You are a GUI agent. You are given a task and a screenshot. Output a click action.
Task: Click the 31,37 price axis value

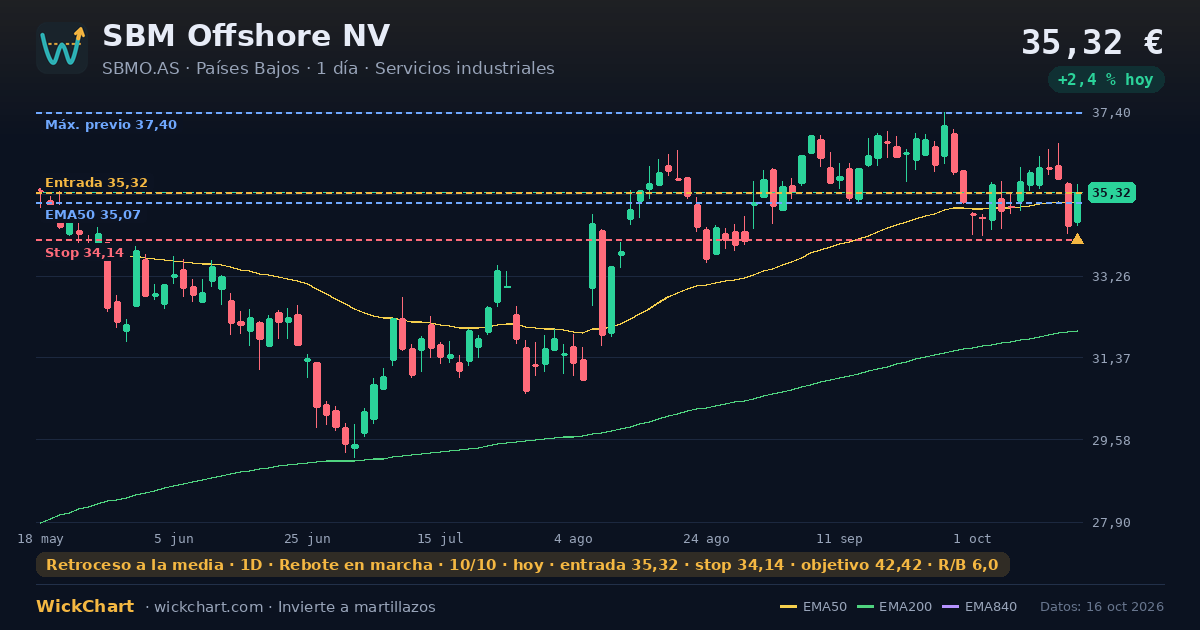coord(1111,358)
